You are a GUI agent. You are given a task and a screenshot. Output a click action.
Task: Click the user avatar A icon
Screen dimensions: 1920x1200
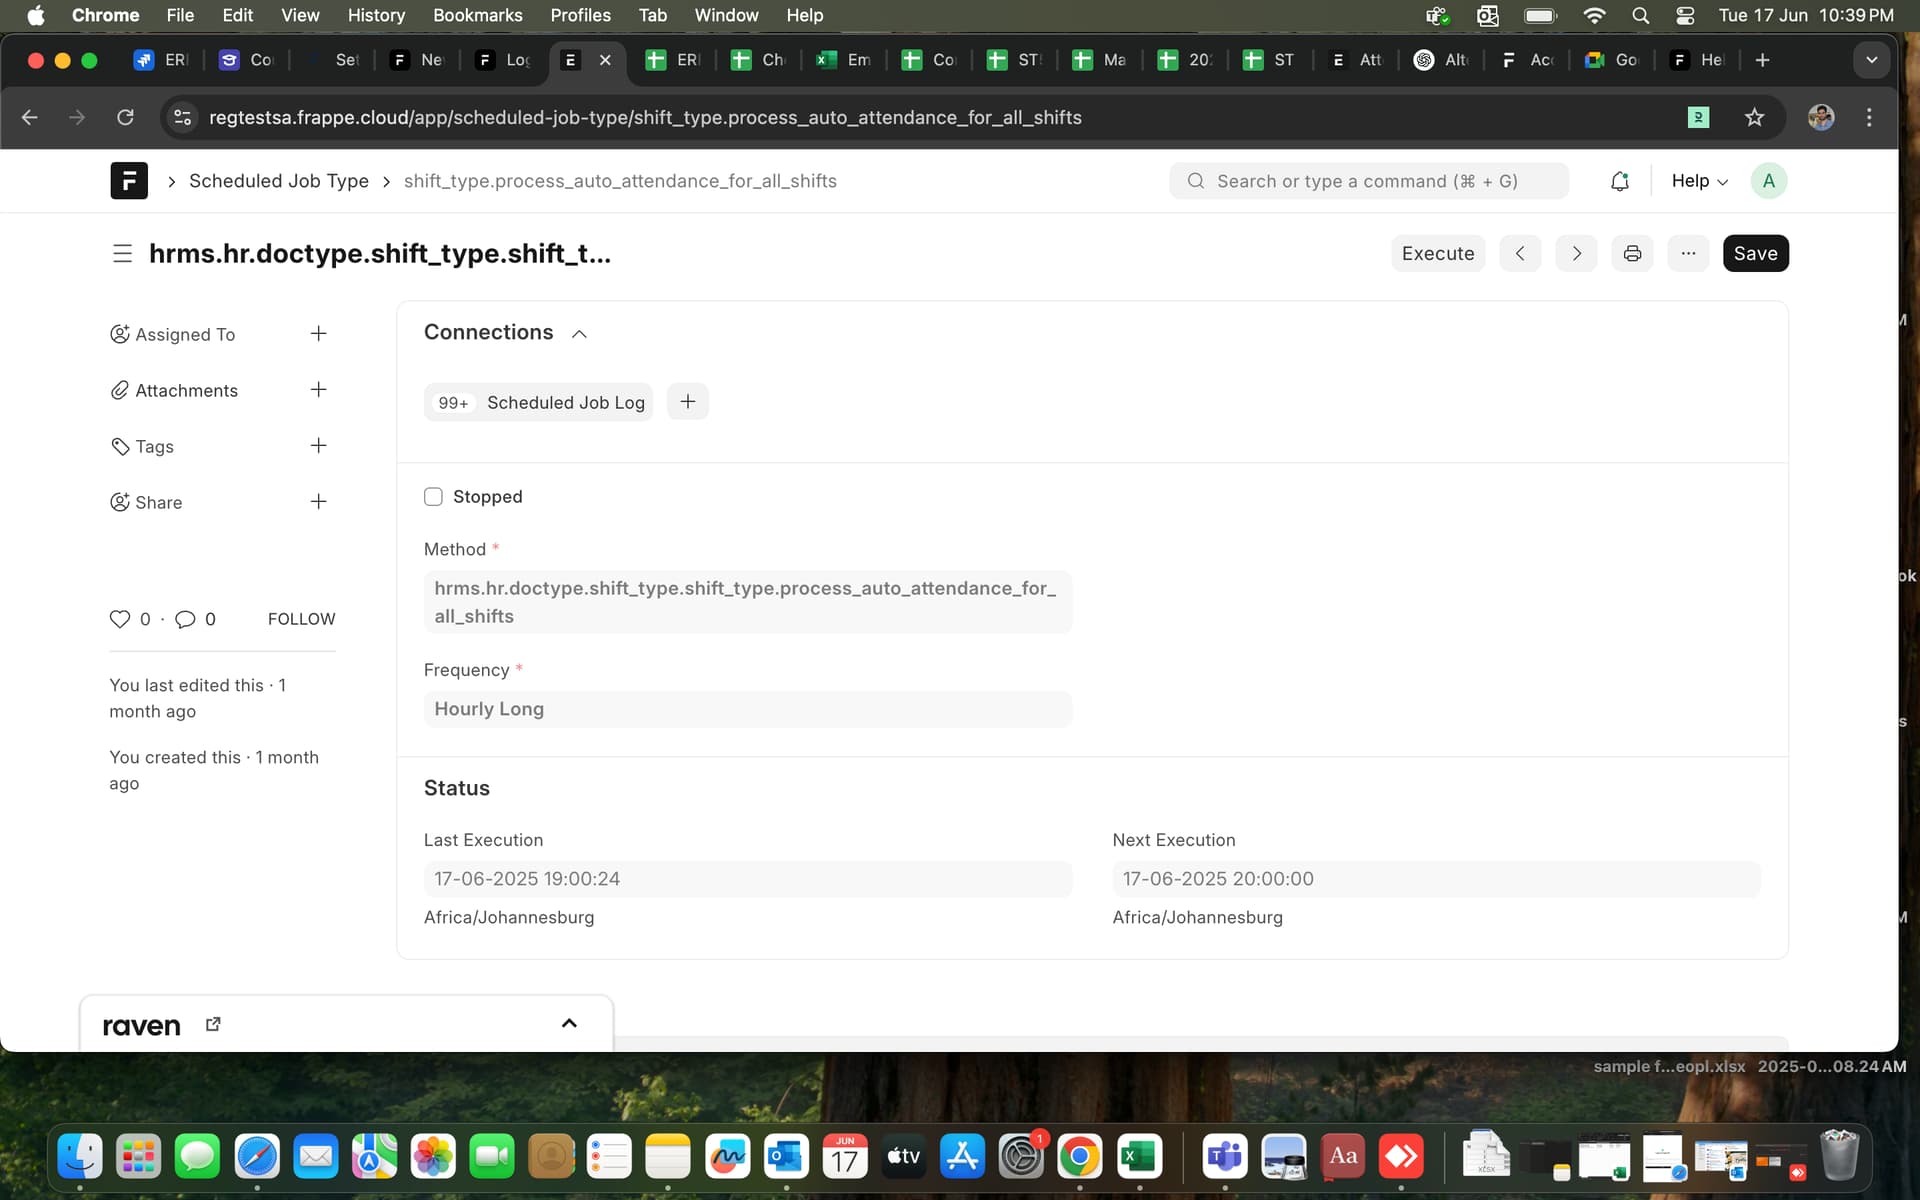coord(1768,181)
